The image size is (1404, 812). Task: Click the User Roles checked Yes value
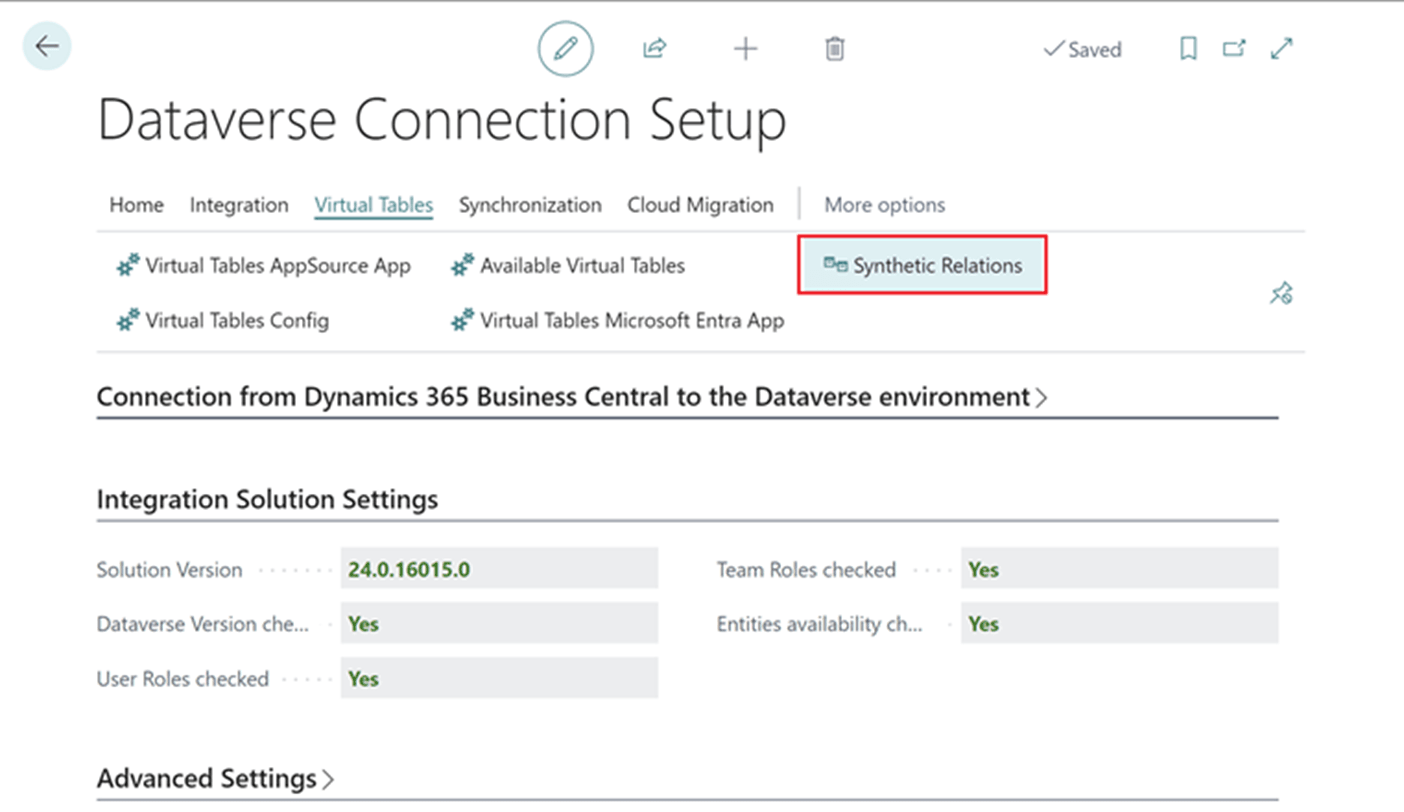coord(499,678)
